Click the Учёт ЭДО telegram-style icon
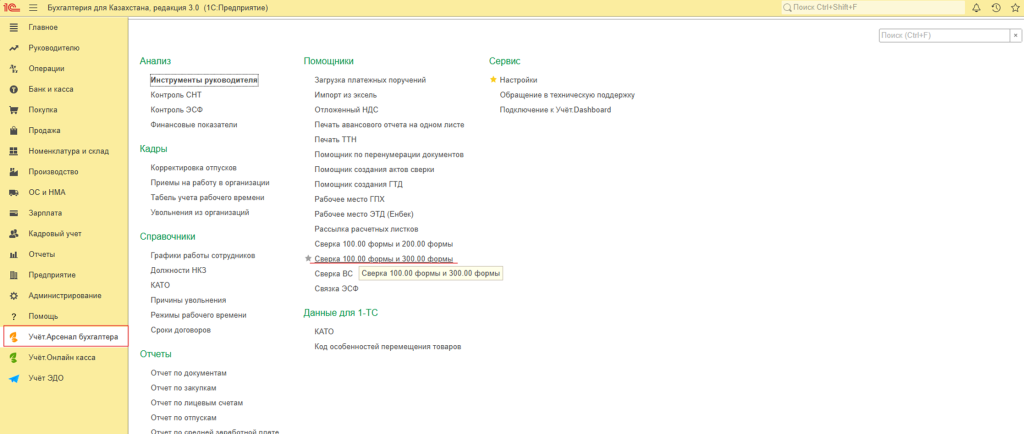The height and width of the screenshot is (434, 1024). [x=14, y=378]
